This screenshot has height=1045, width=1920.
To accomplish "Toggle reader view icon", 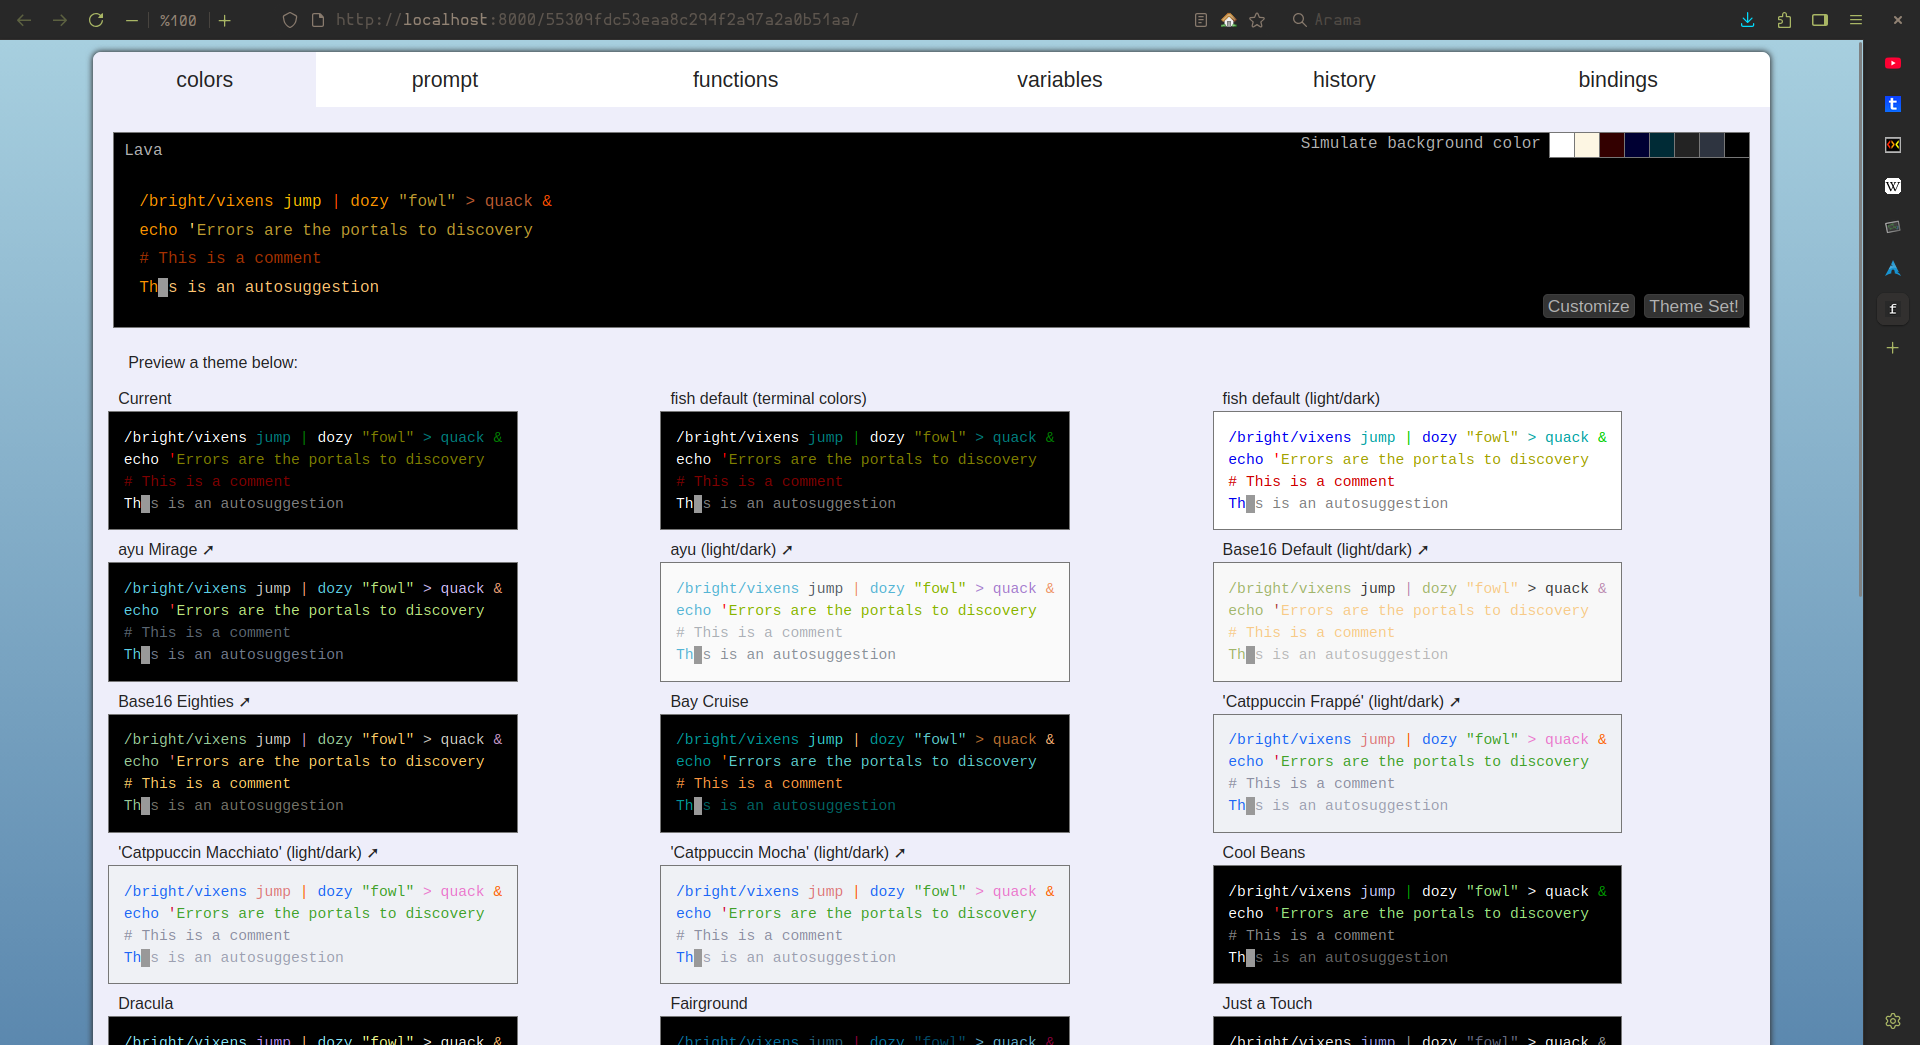I will pos(1201,20).
